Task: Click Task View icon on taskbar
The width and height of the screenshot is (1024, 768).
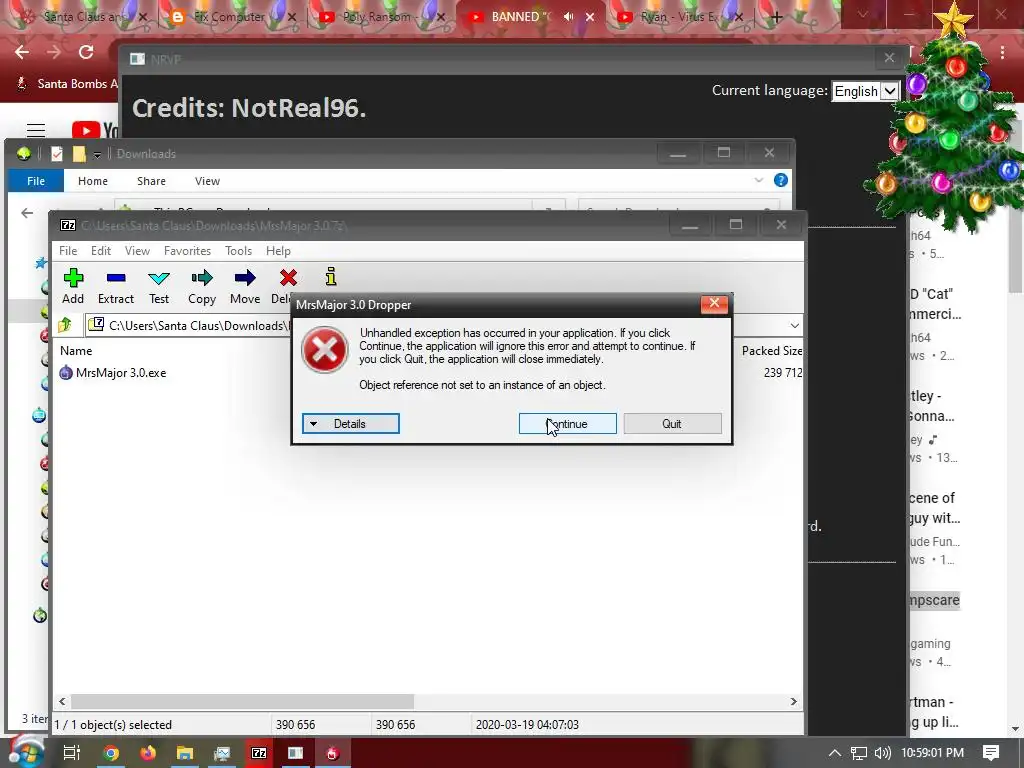Action: point(71,753)
